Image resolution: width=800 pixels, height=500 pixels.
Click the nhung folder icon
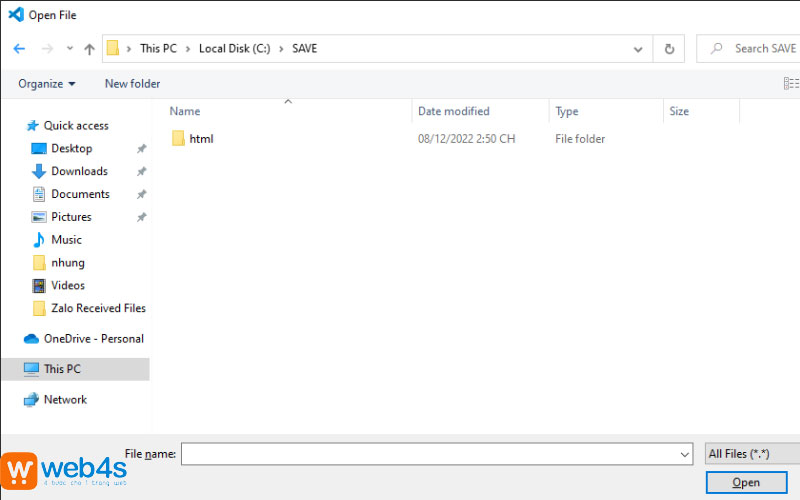(39, 262)
